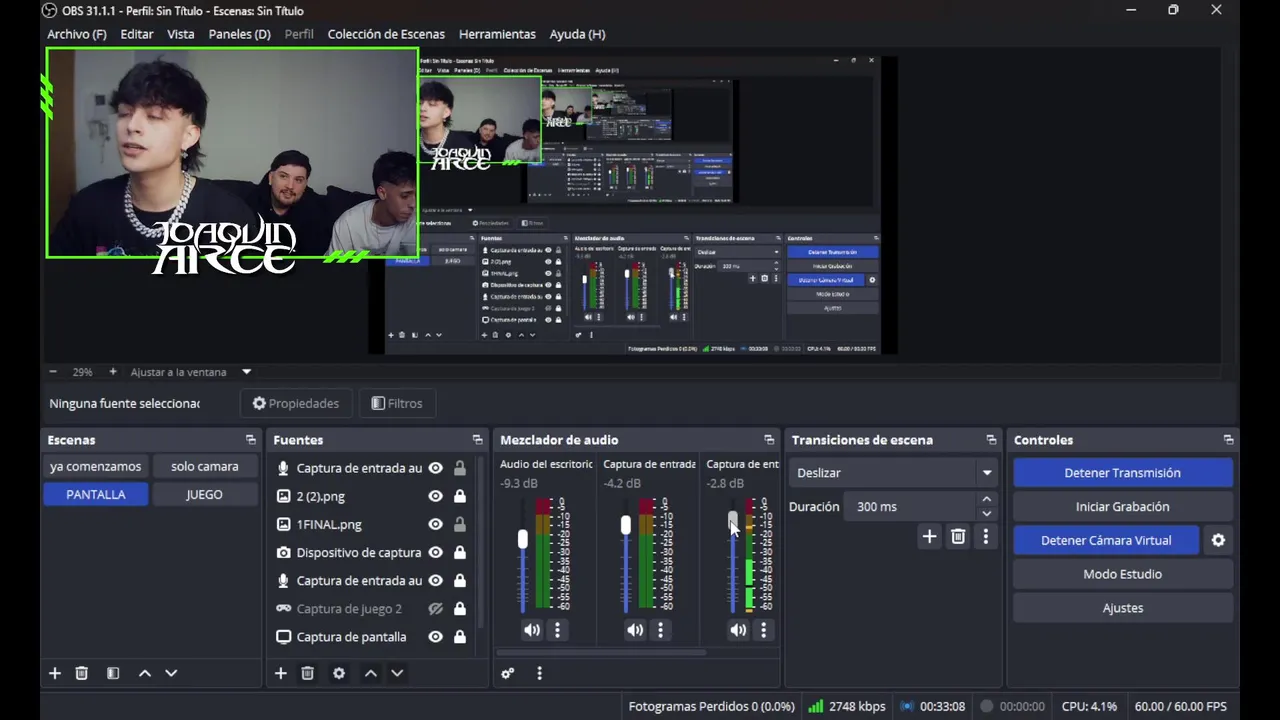
Task: Hide Dispositivo de captura source
Action: tap(436, 552)
